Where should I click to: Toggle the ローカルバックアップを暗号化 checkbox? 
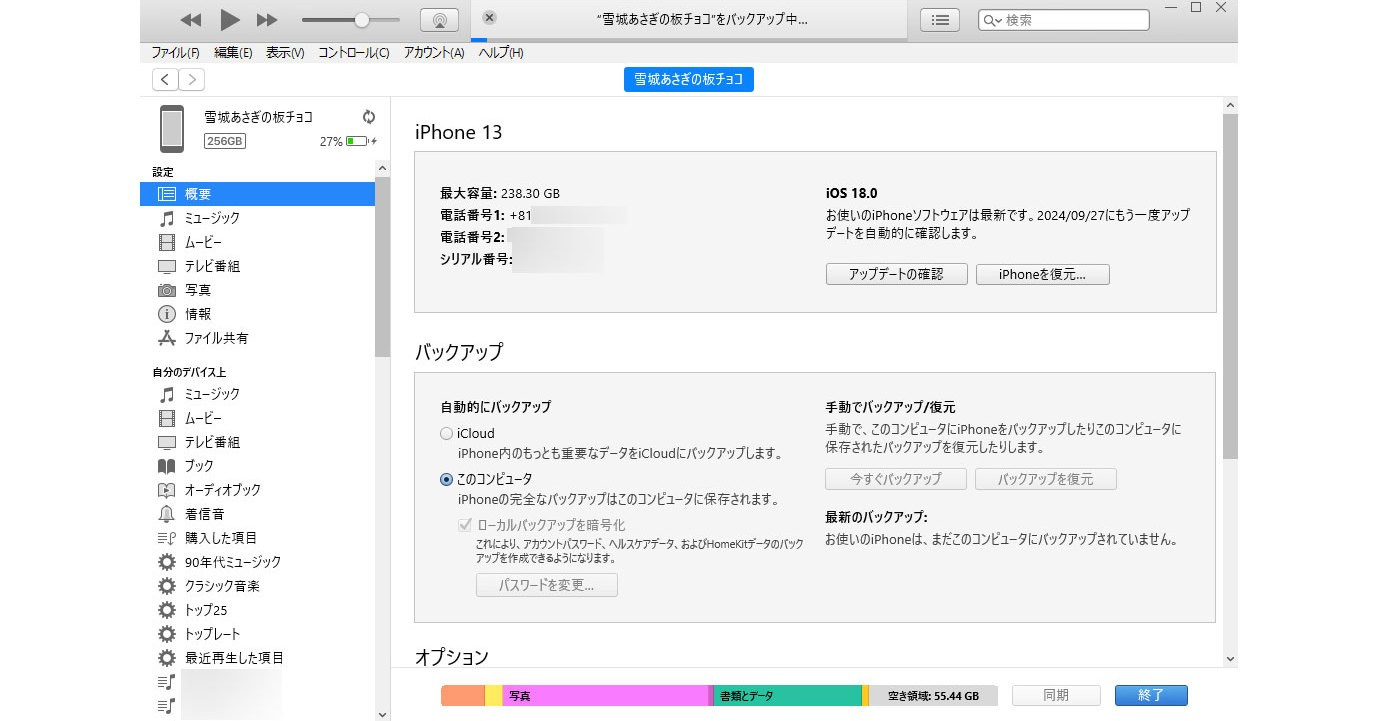(x=465, y=524)
